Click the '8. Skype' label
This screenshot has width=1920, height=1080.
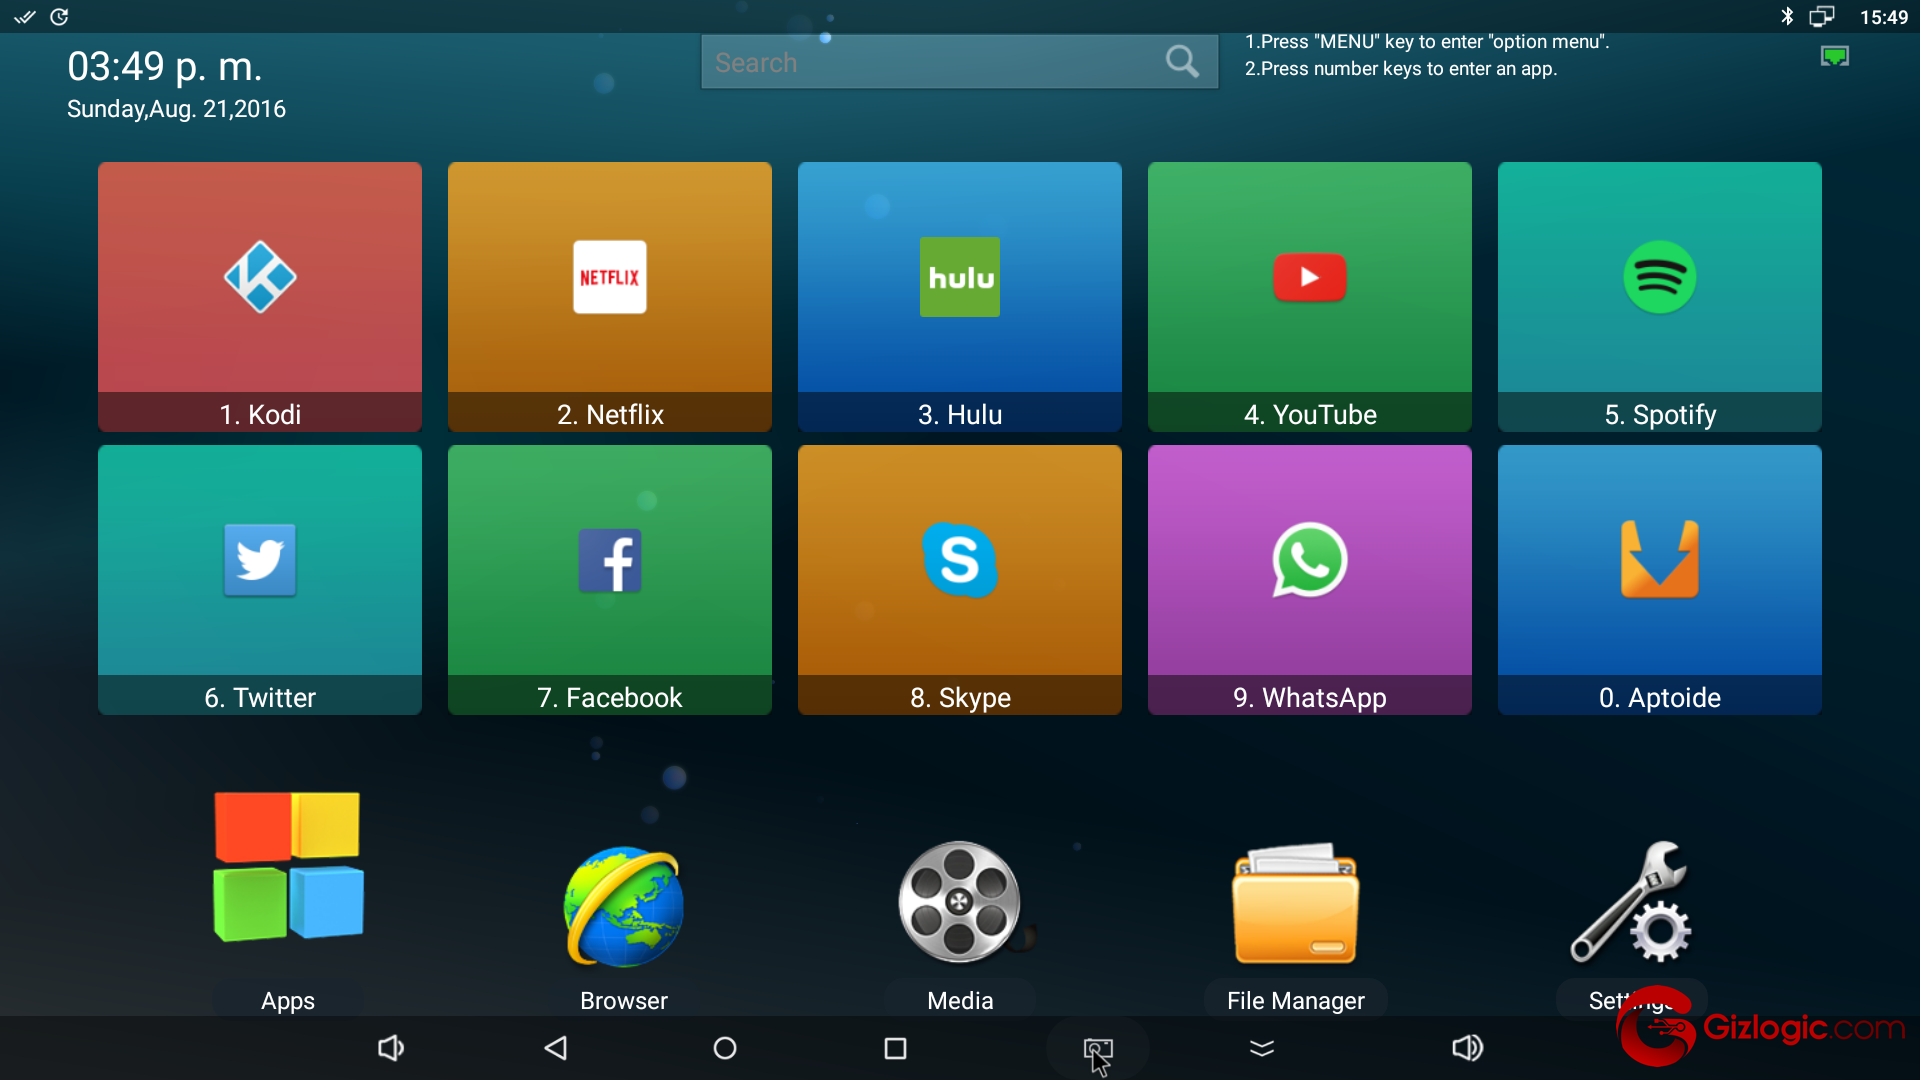[960, 697]
